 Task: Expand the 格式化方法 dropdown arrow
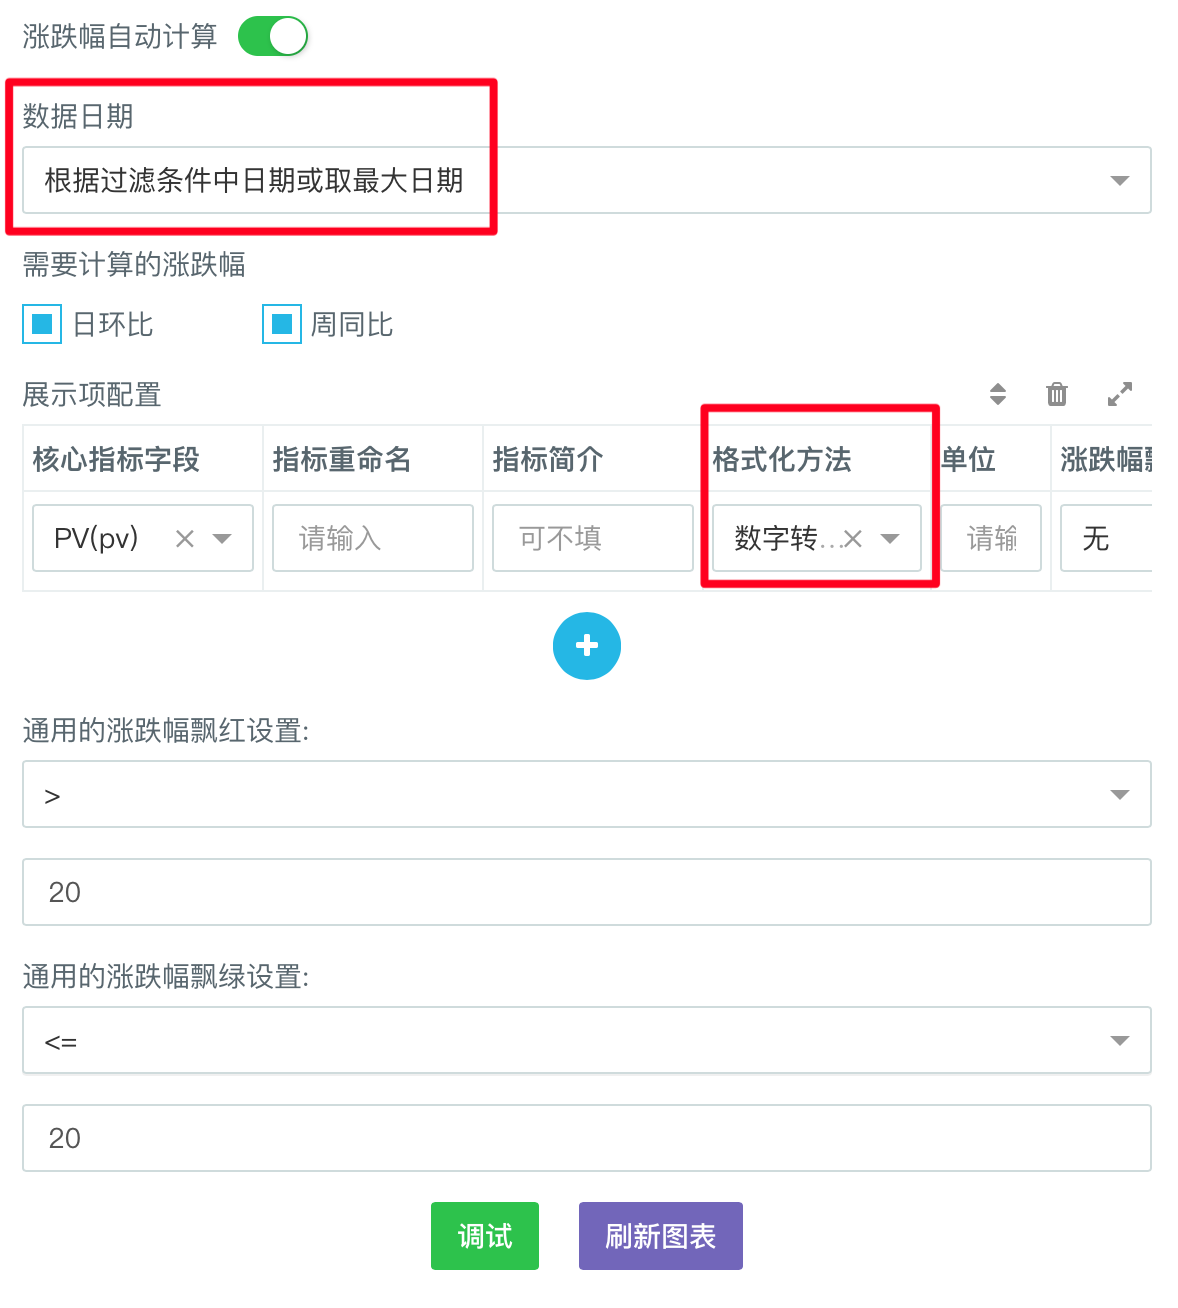pos(890,539)
